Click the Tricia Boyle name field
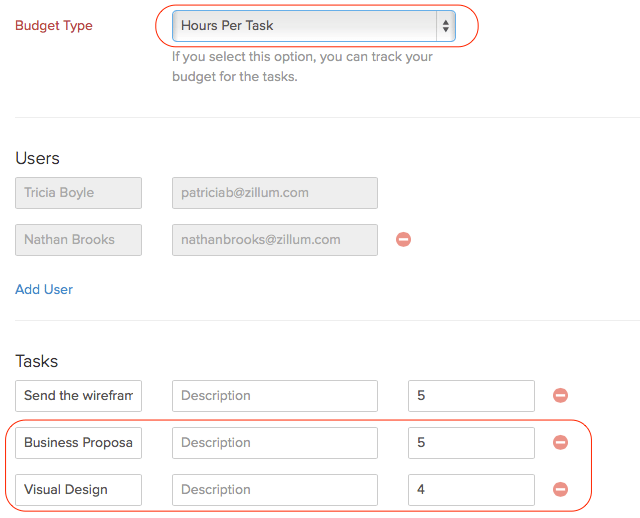 pyautogui.click(x=78, y=193)
